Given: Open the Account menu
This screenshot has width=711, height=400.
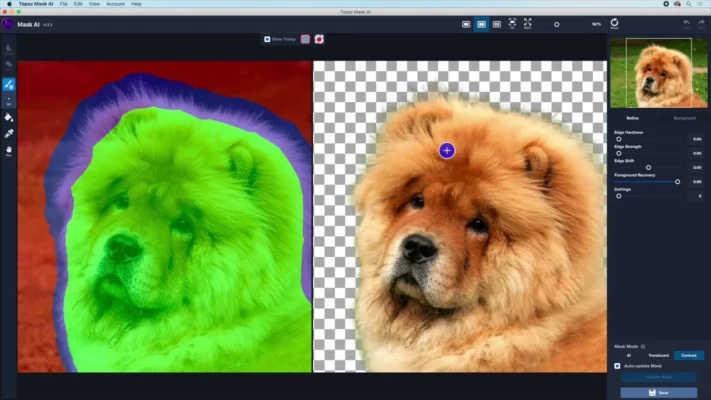Looking at the screenshot, I should coord(115,4).
